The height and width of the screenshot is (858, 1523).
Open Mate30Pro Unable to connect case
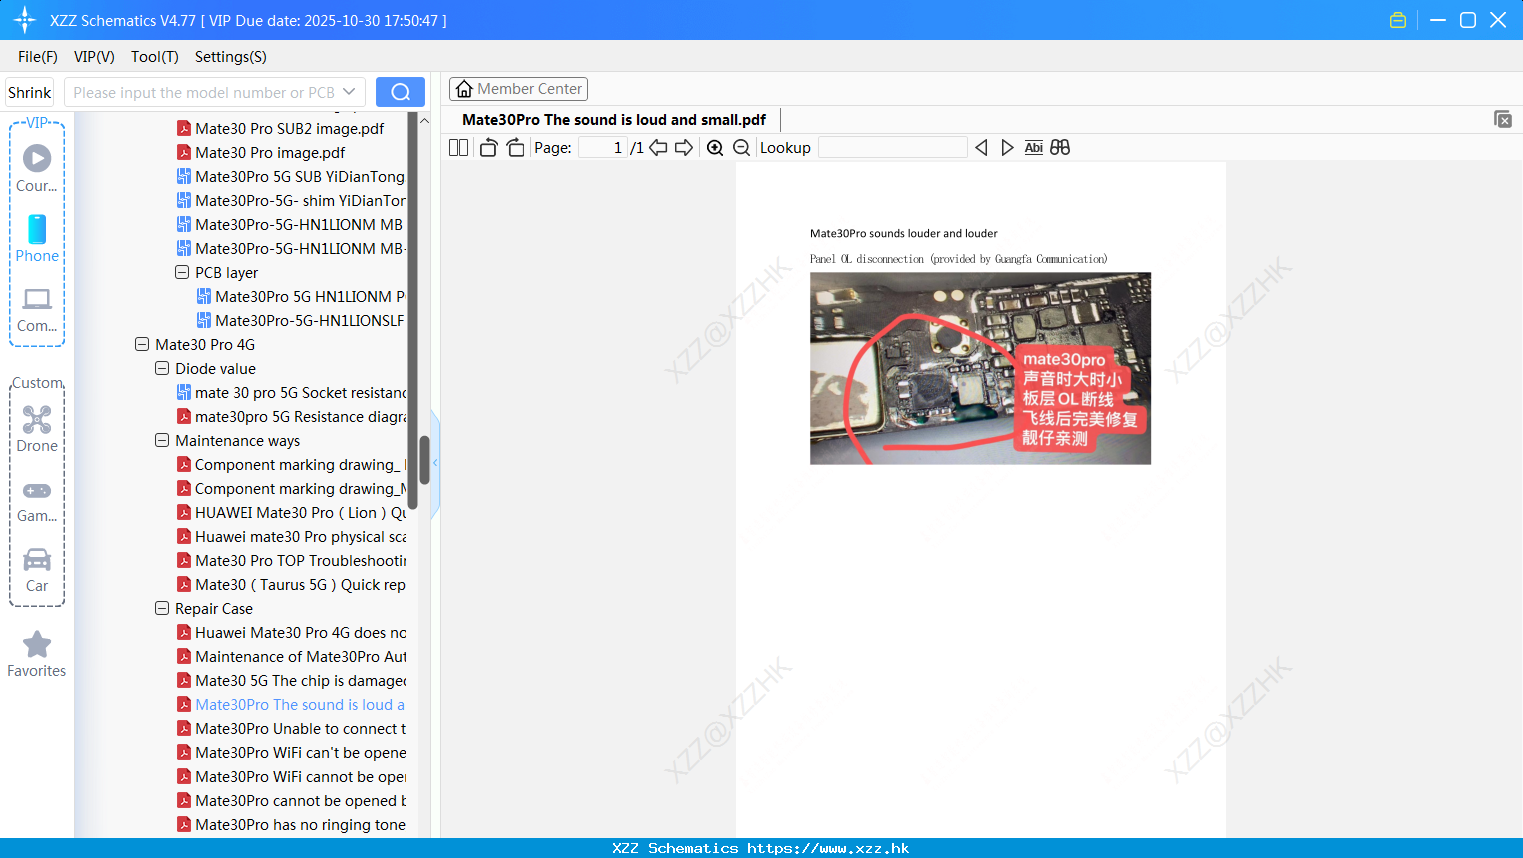coord(291,729)
